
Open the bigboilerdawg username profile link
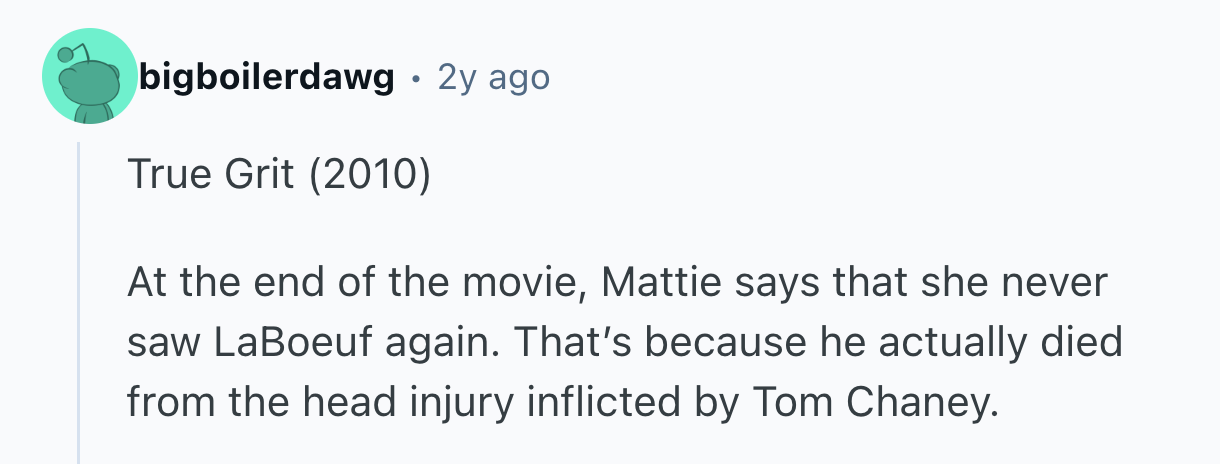(267, 77)
